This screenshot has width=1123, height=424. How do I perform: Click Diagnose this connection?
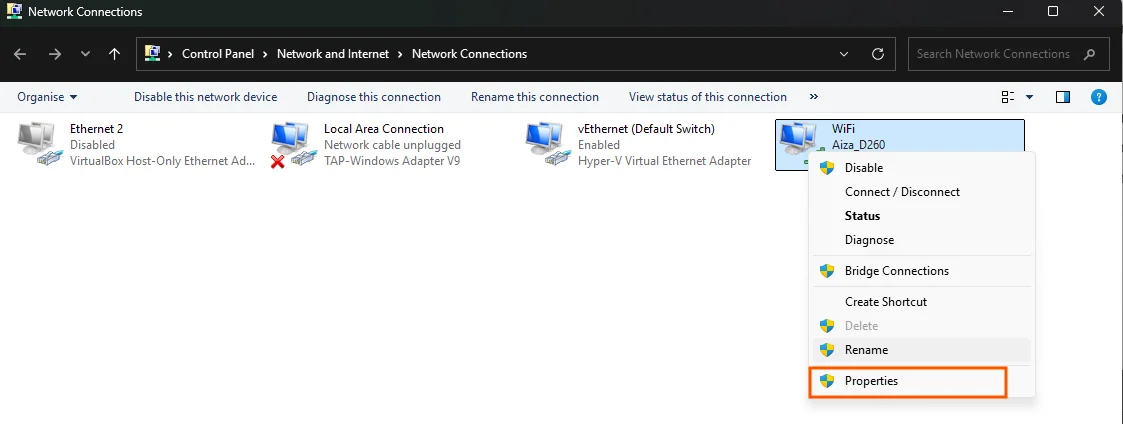[x=374, y=97]
